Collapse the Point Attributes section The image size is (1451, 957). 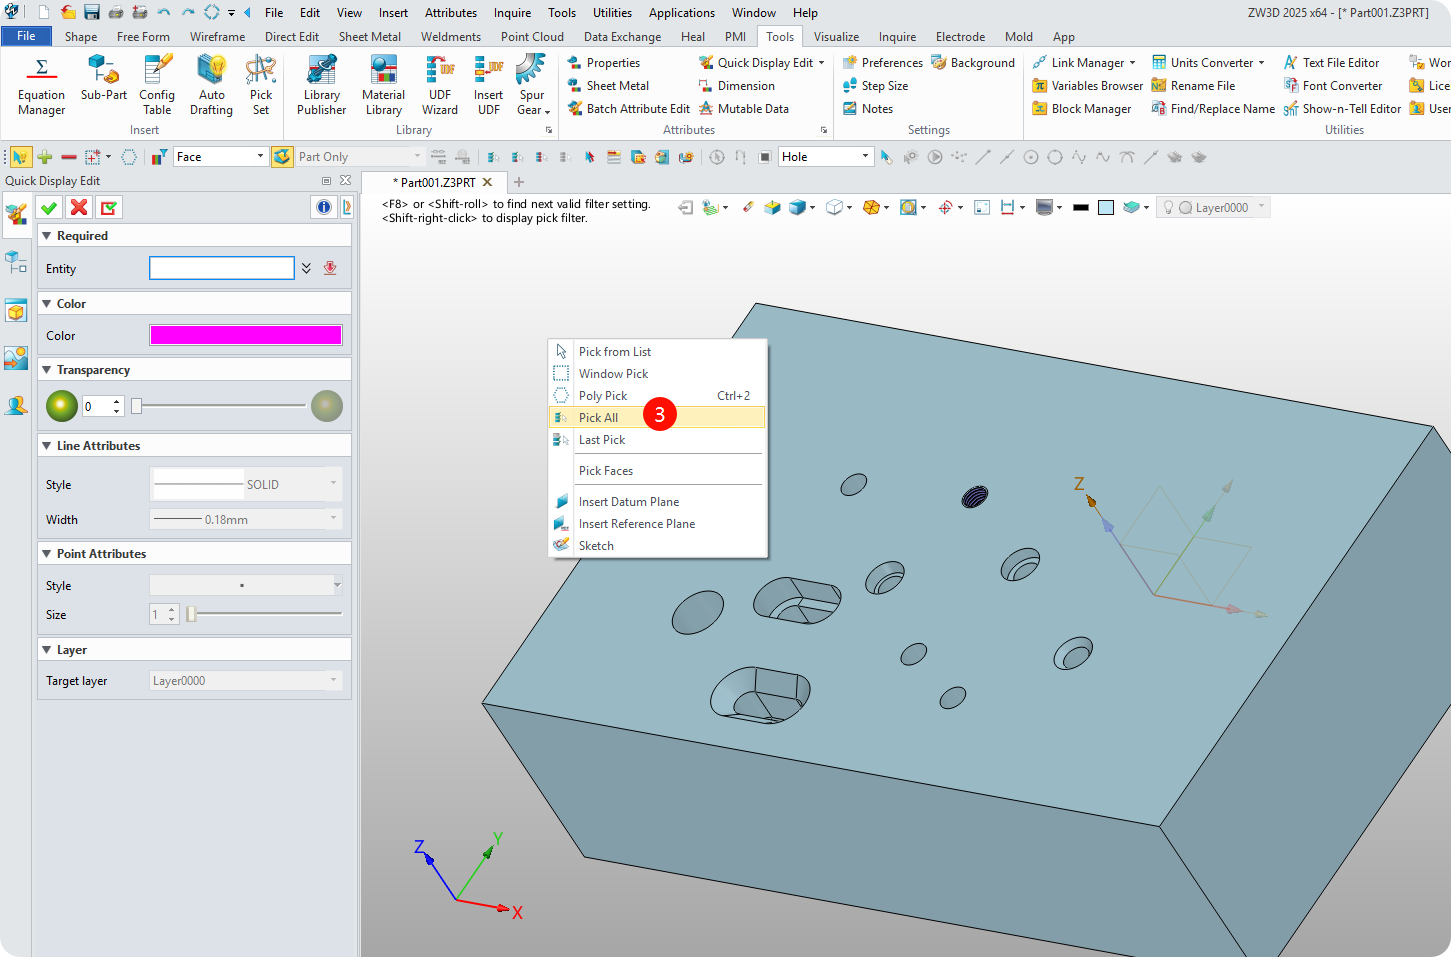click(47, 554)
